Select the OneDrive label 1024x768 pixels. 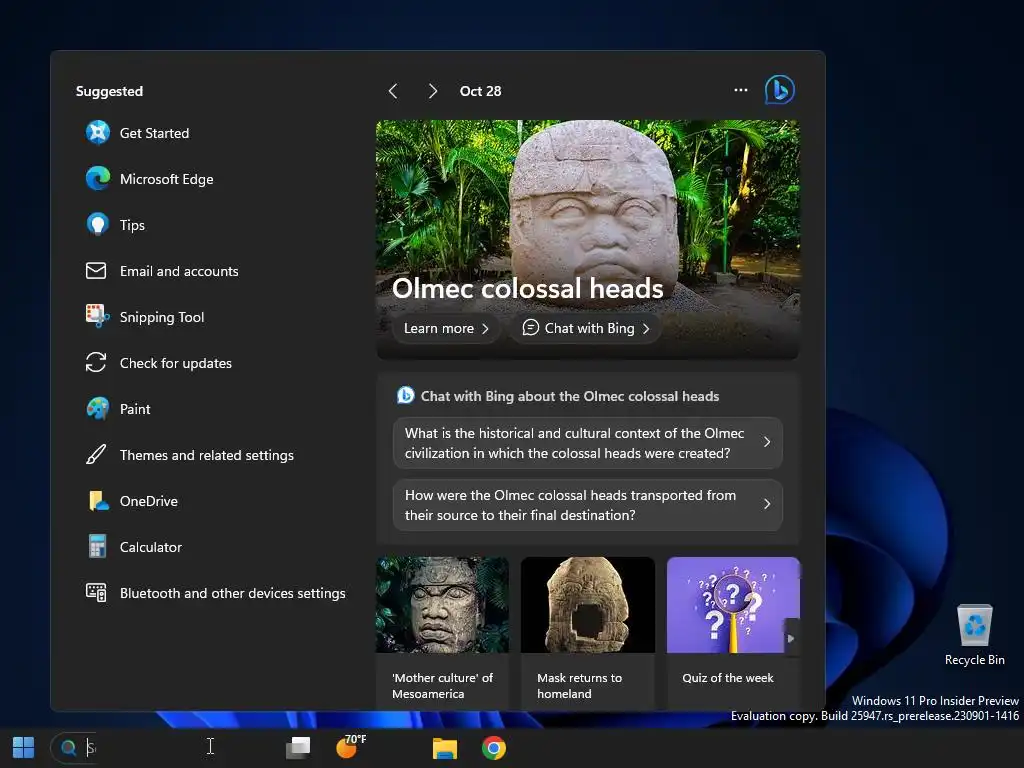[148, 502]
